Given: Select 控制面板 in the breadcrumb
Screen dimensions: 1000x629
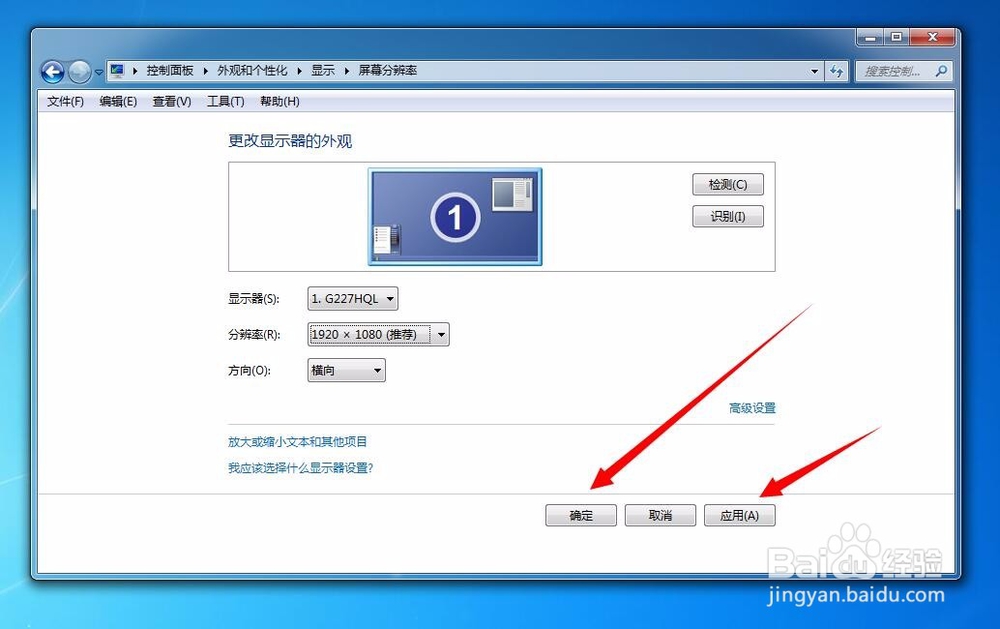Looking at the screenshot, I should tap(170, 70).
